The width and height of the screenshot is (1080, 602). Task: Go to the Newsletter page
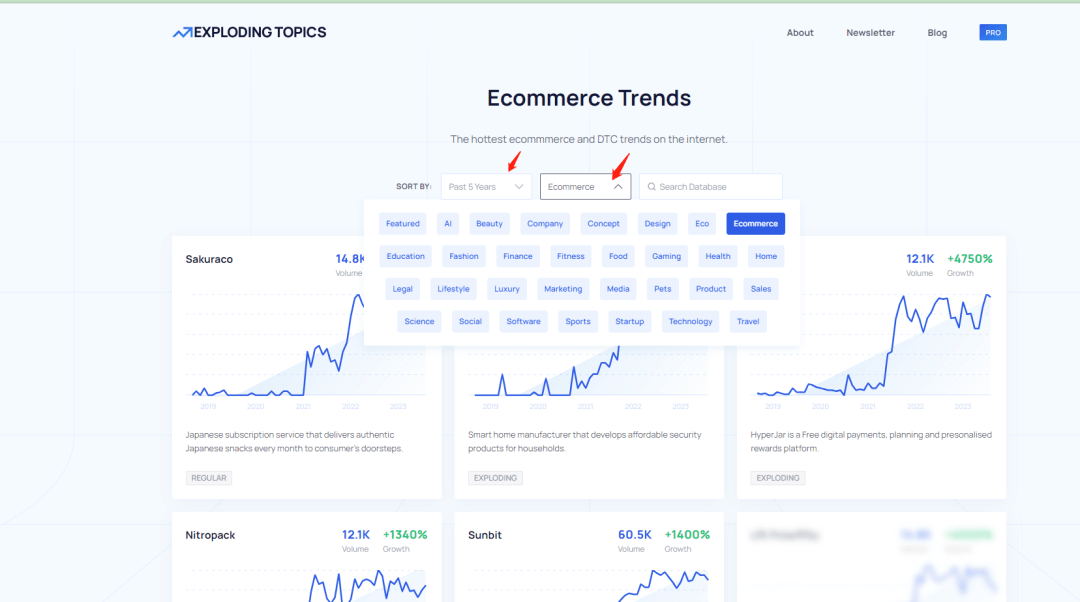pos(870,32)
